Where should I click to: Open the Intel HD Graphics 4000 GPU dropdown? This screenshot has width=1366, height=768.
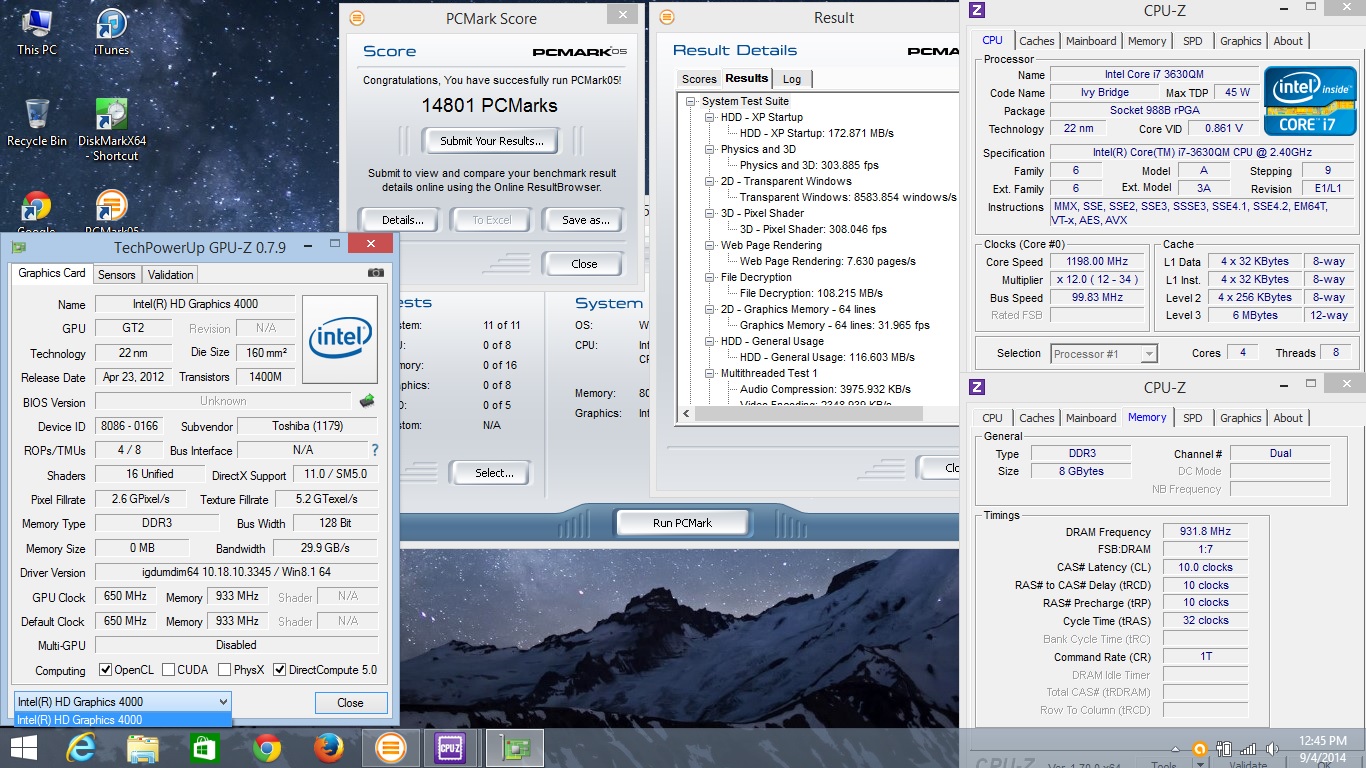point(122,702)
